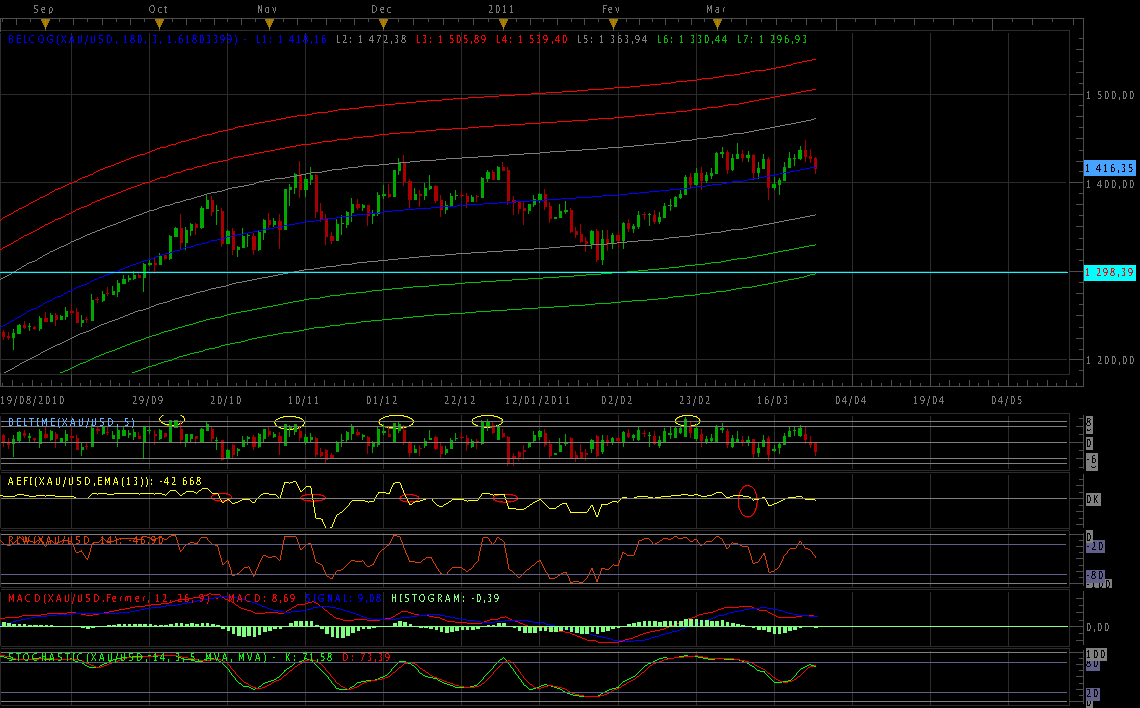Select the 2011 year marker triangle
The height and width of the screenshot is (708, 1140).
[x=499, y=22]
